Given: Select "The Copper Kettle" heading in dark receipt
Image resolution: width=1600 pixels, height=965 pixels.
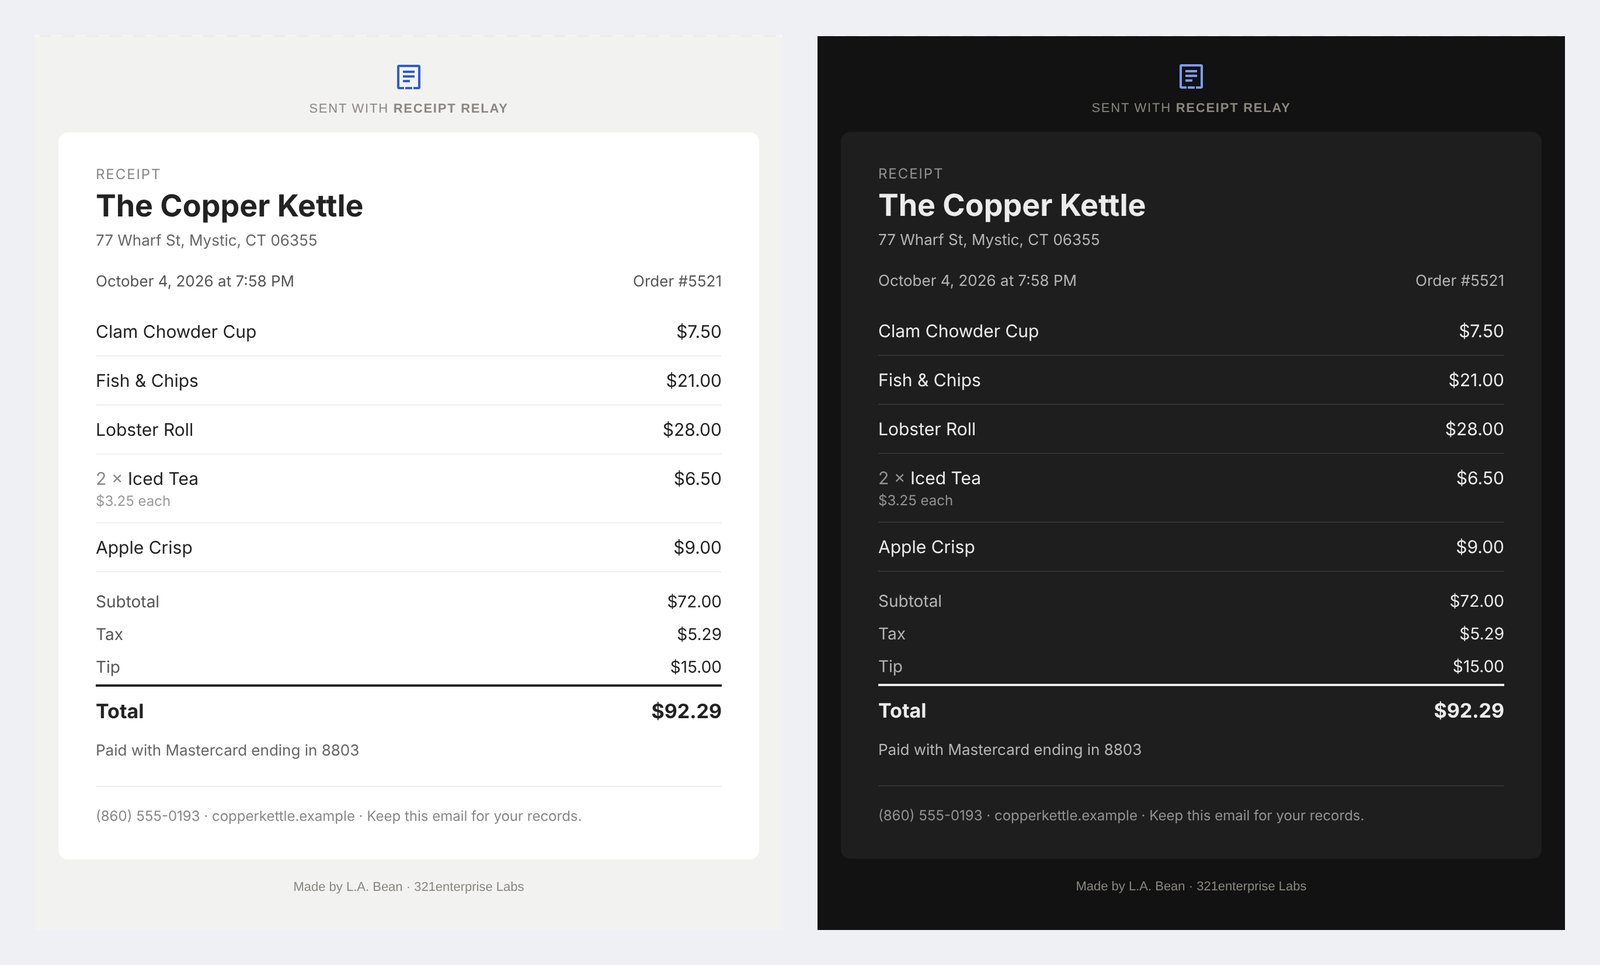Looking at the screenshot, I should pyautogui.click(x=1012, y=205).
